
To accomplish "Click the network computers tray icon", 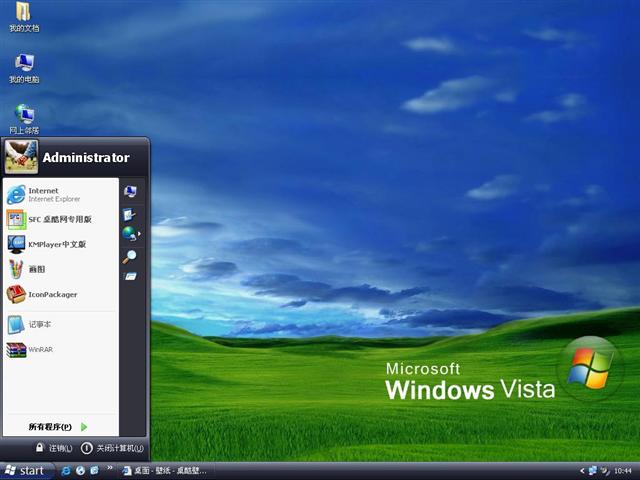I will tap(593, 471).
